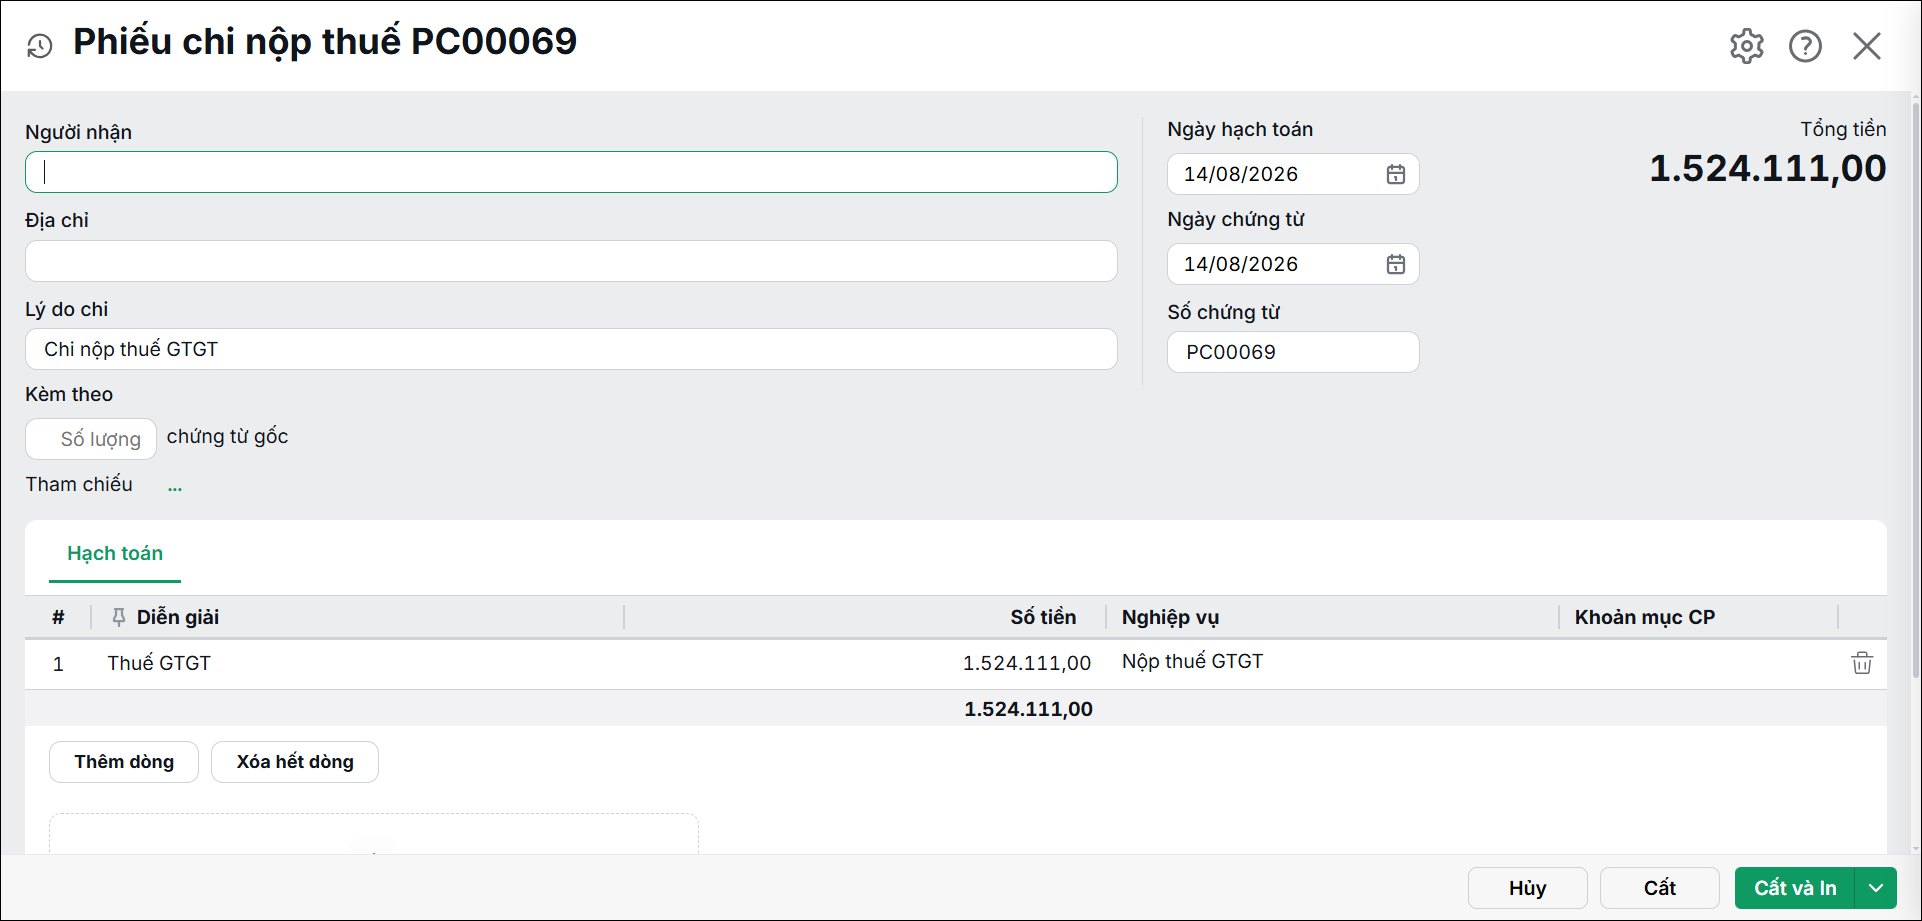Screen dimensions: 1922x921
Task: Click the Hủy button
Action: (x=1527, y=888)
